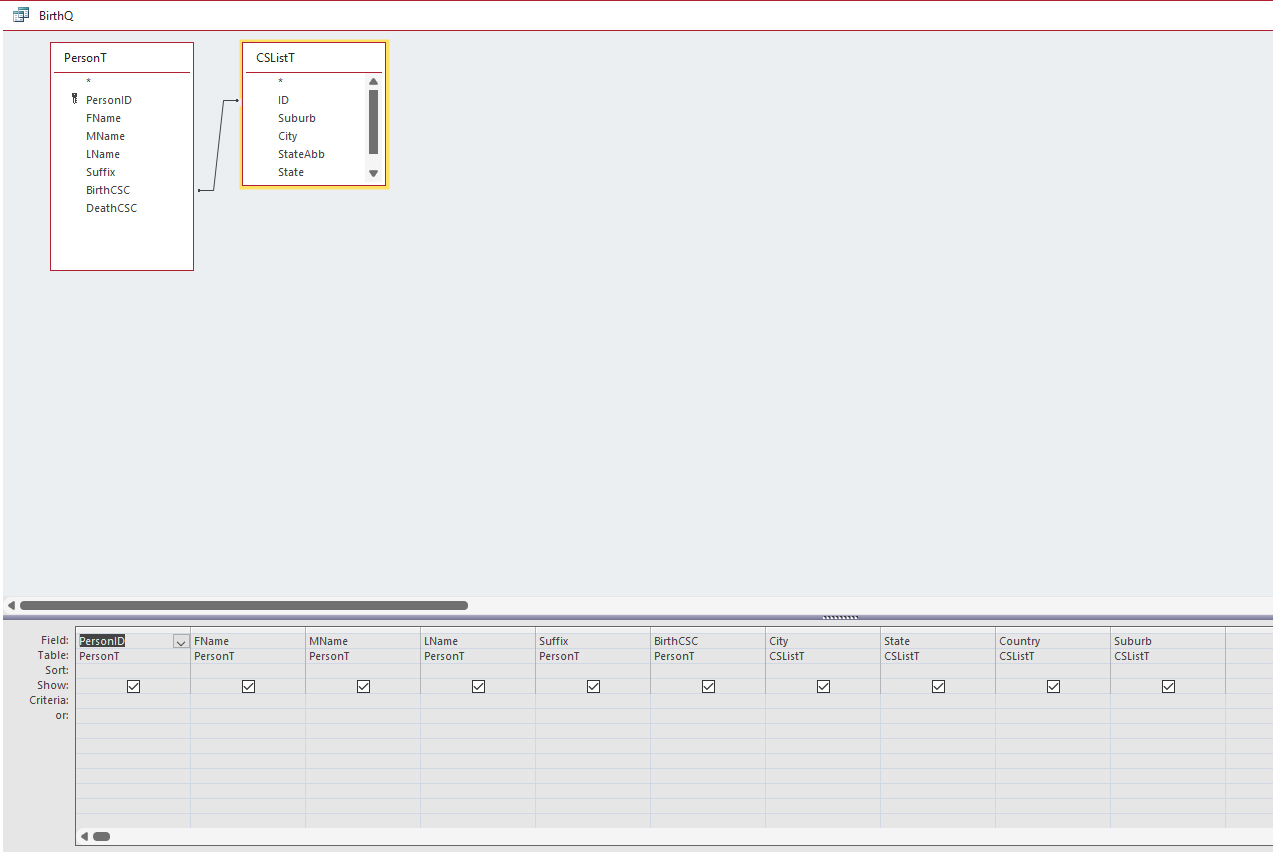Click the BirthQ query icon in tab

click(x=20, y=15)
